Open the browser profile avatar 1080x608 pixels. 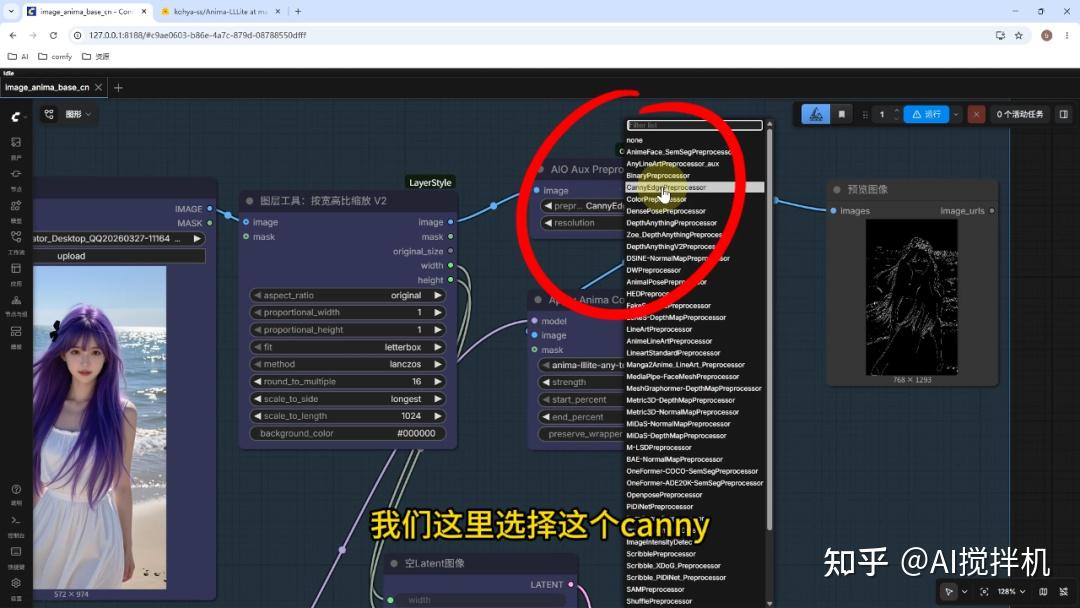1046,35
